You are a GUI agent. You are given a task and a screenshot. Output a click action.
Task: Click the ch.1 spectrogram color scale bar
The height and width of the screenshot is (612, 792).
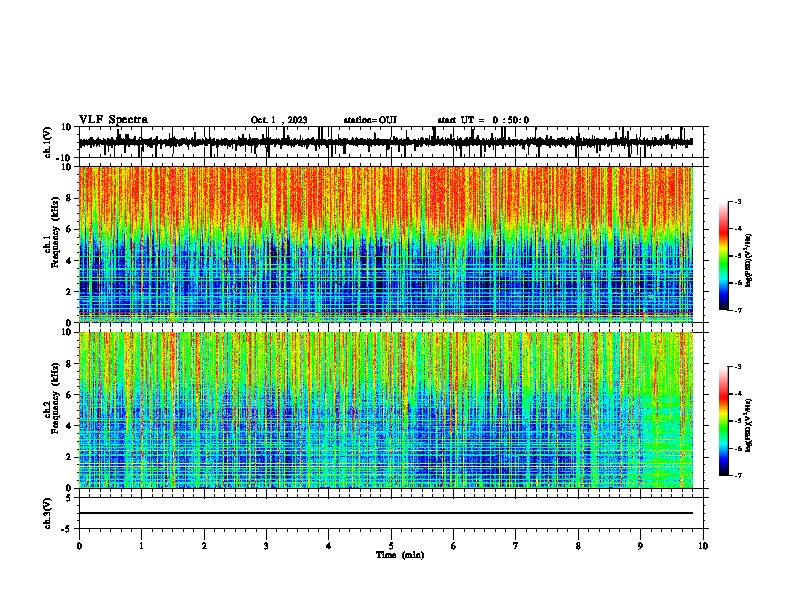click(724, 256)
